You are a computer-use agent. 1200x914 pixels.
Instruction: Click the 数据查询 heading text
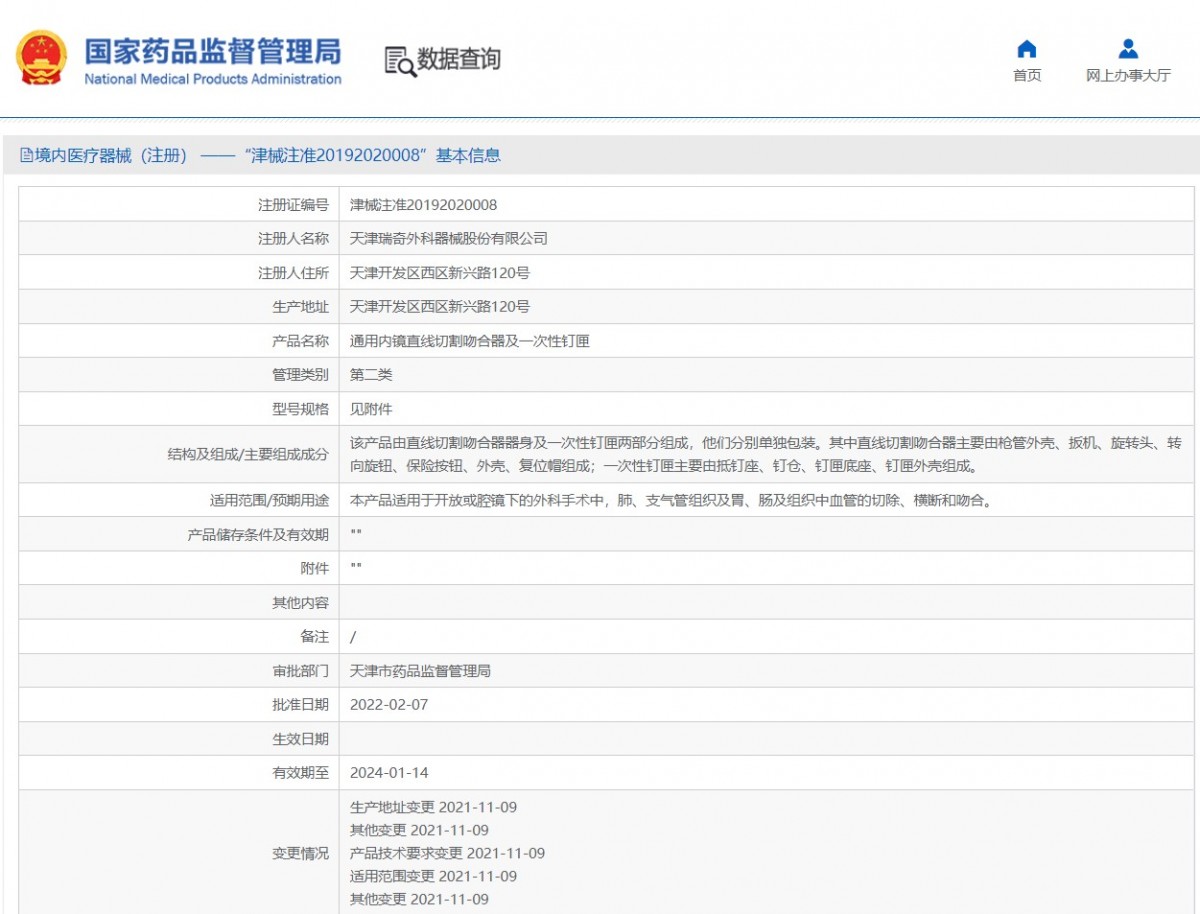point(459,60)
